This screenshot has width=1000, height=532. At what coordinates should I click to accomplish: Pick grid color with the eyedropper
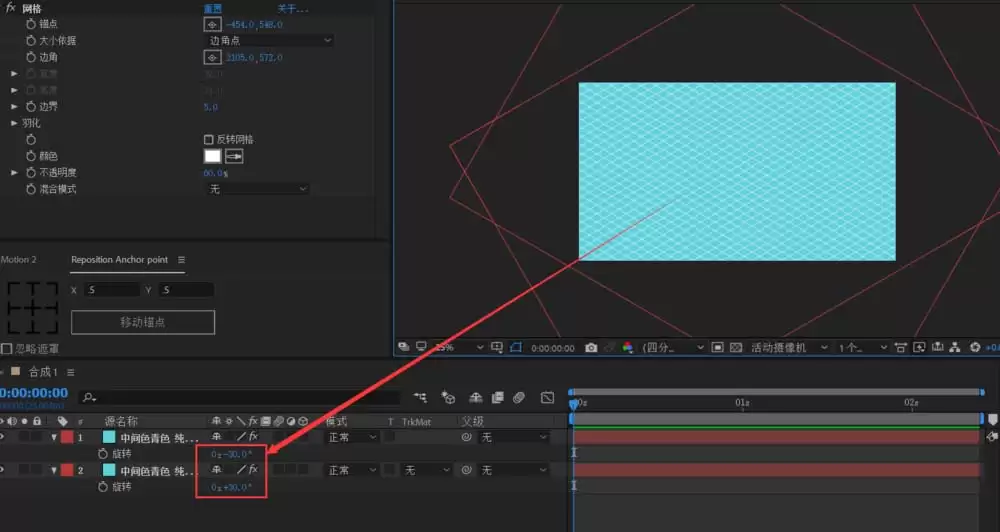click(234, 156)
